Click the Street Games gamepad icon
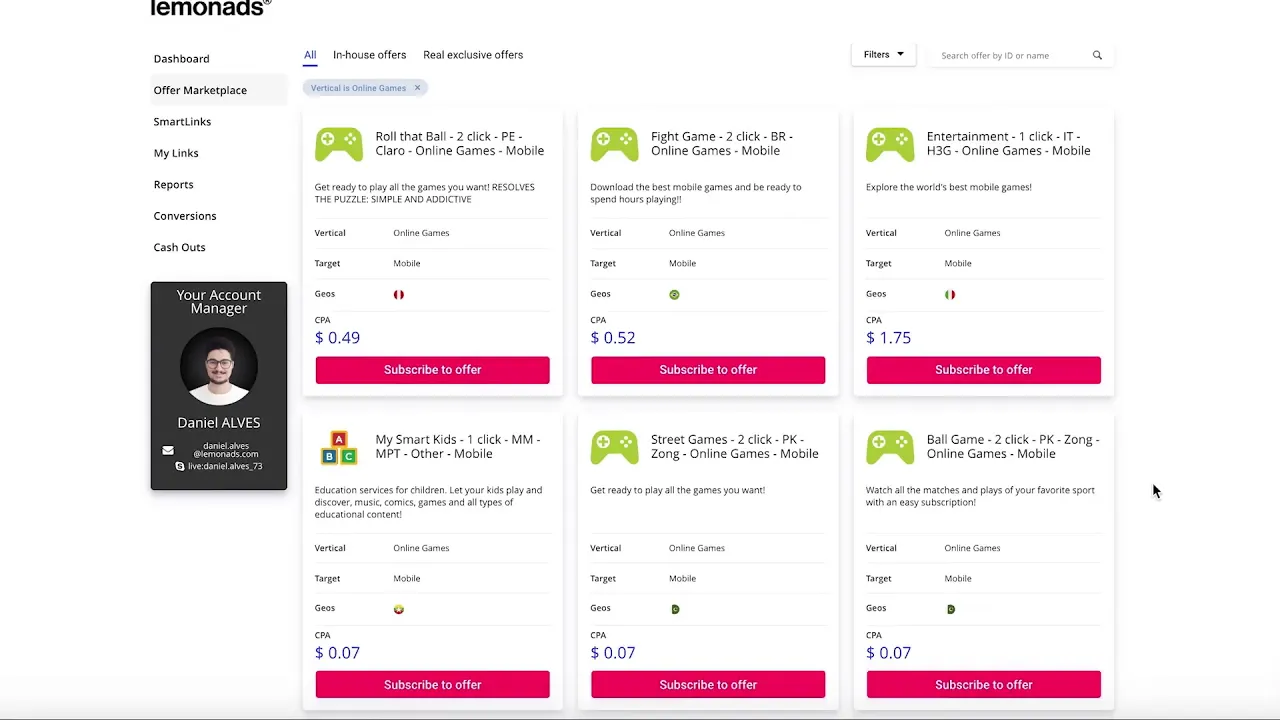Viewport: 1280px width, 720px height. click(614, 447)
